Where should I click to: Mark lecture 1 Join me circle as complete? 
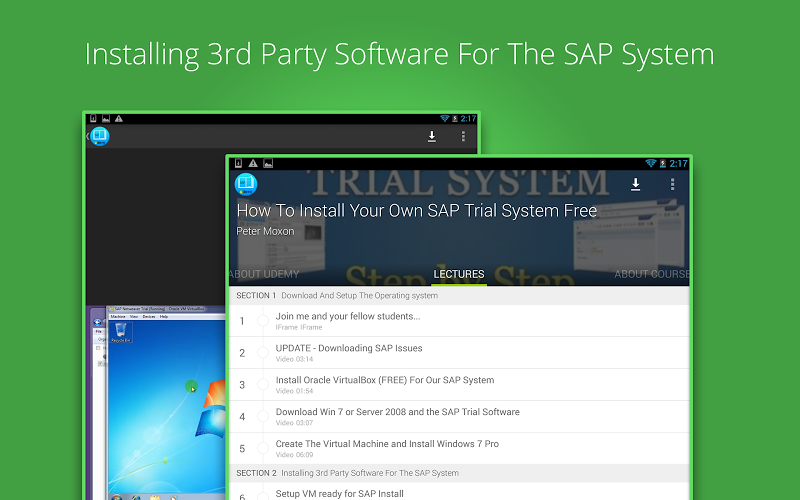pos(263,321)
